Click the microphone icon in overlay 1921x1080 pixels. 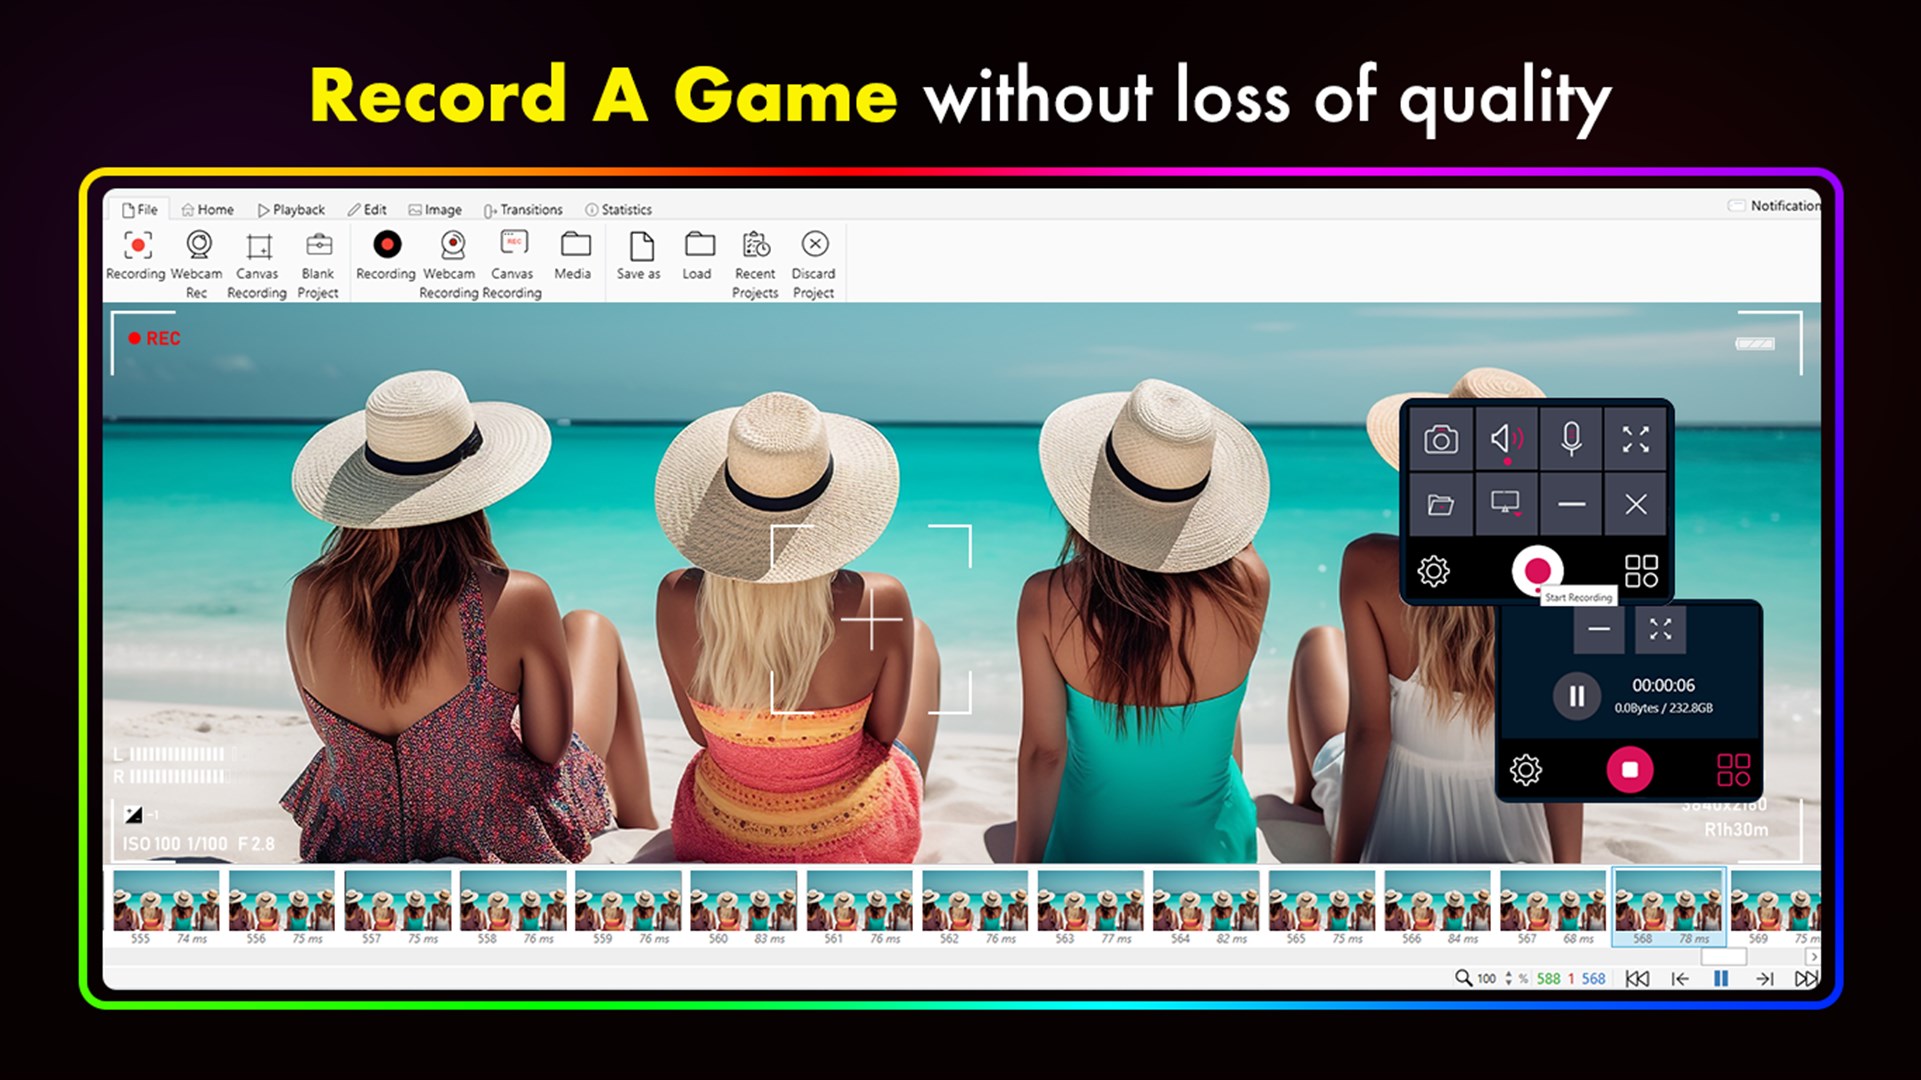click(x=1571, y=438)
